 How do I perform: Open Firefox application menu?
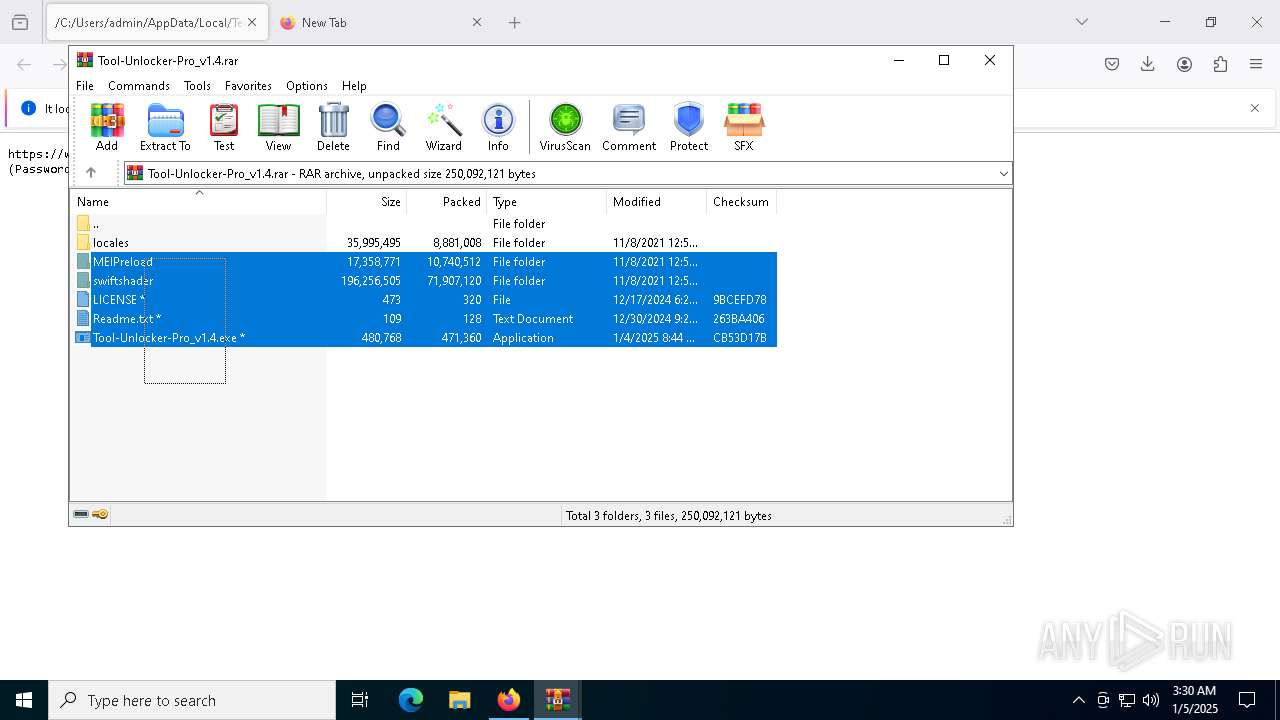[x=1256, y=64]
